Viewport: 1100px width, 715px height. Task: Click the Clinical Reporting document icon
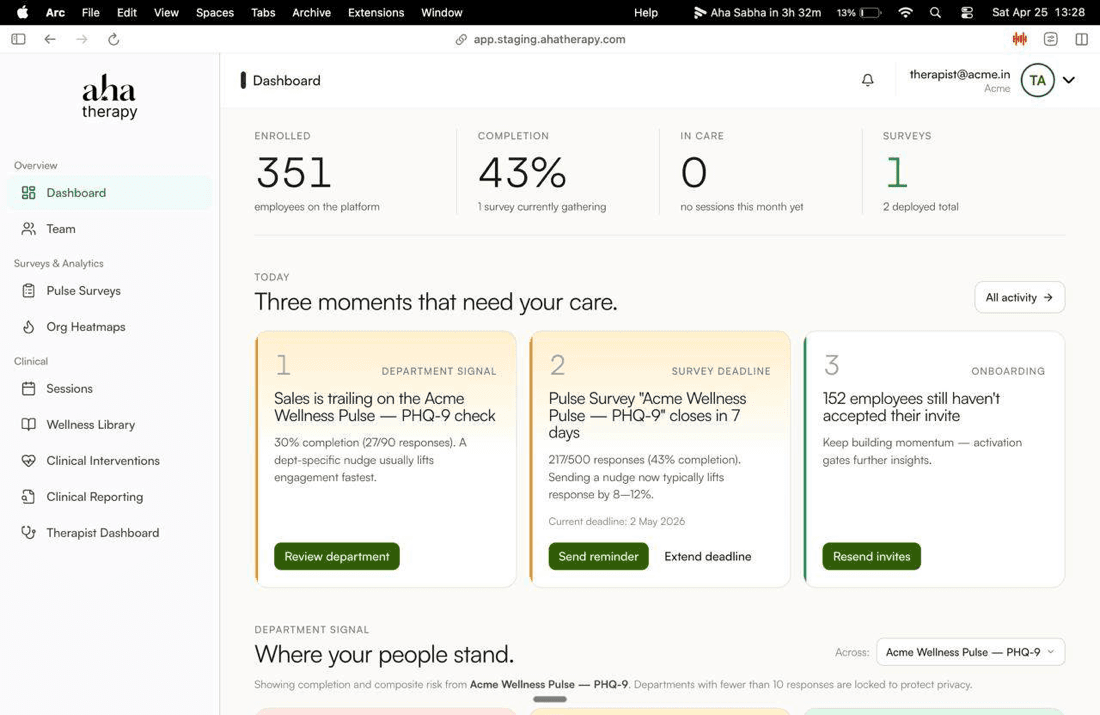point(28,497)
